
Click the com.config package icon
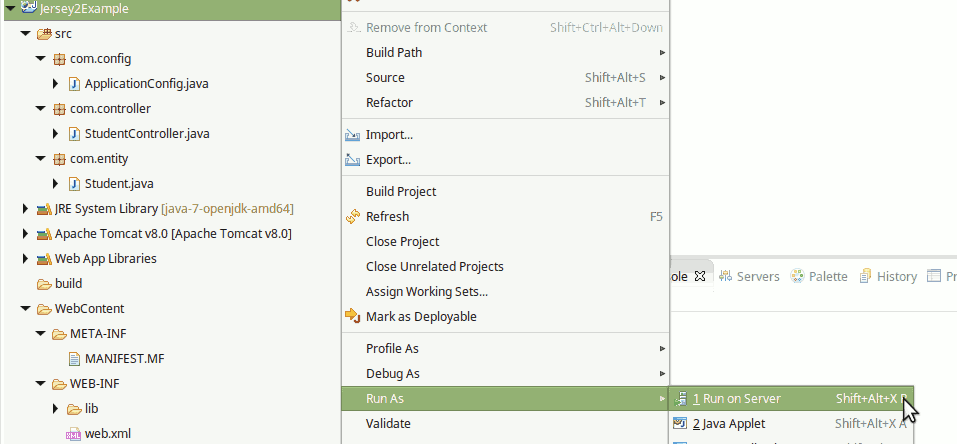click(x=59, y=59)
